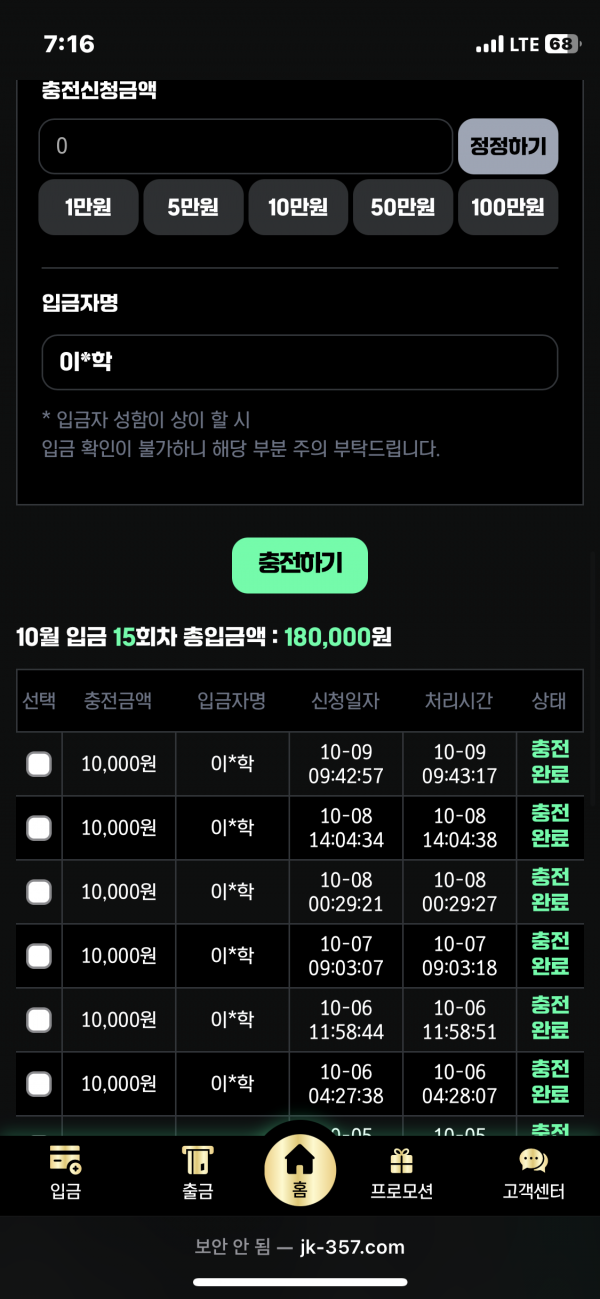The height and width of the screenshot is (1299, 600).
Task: Add 5만원 to the charge amount
Action: click(x=193, y=207)
